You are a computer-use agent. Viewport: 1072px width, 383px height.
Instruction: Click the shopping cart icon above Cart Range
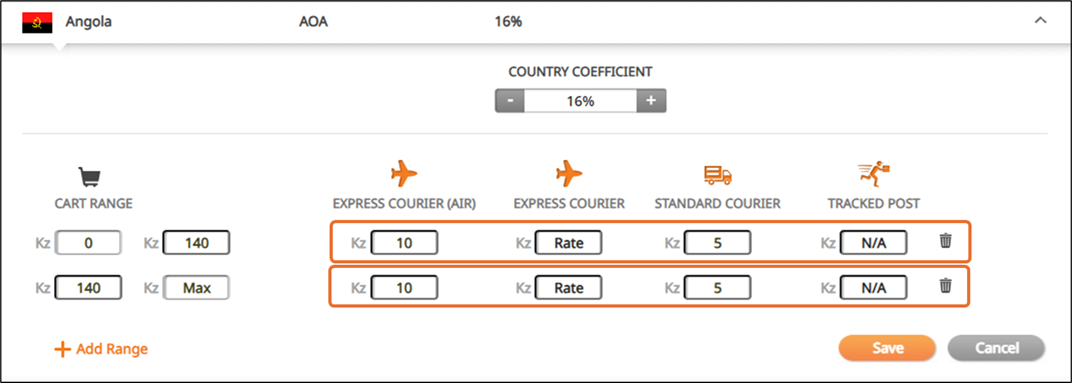click(90, 178)
